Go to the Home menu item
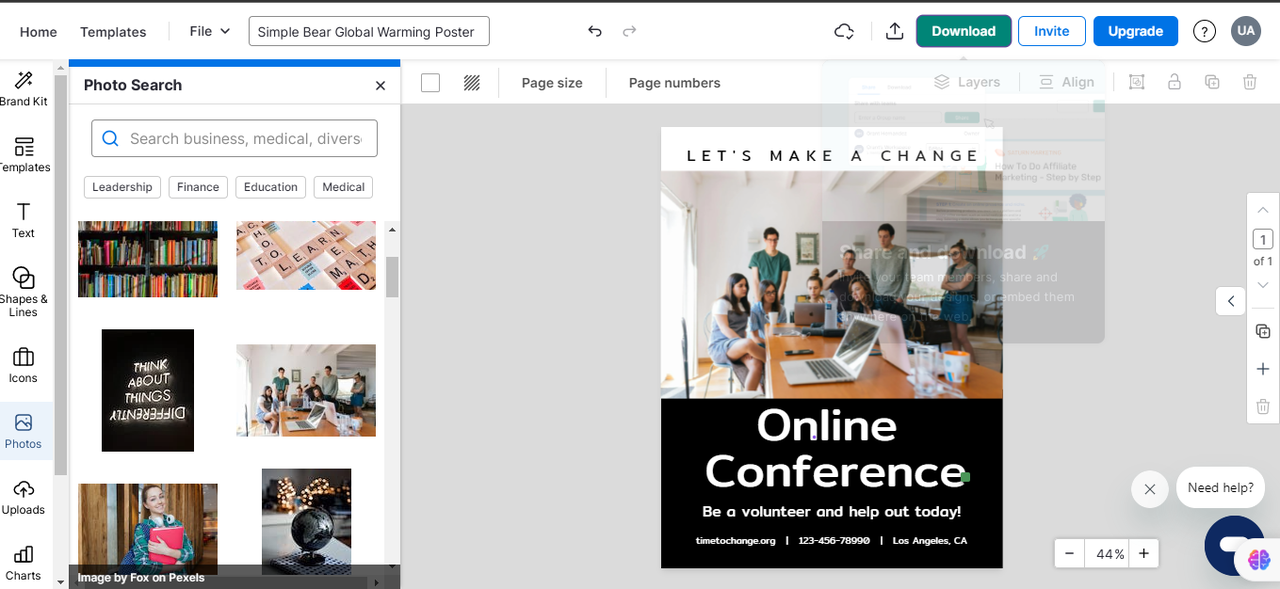Viewport: 1280px width, 589px height. [38, 32]
